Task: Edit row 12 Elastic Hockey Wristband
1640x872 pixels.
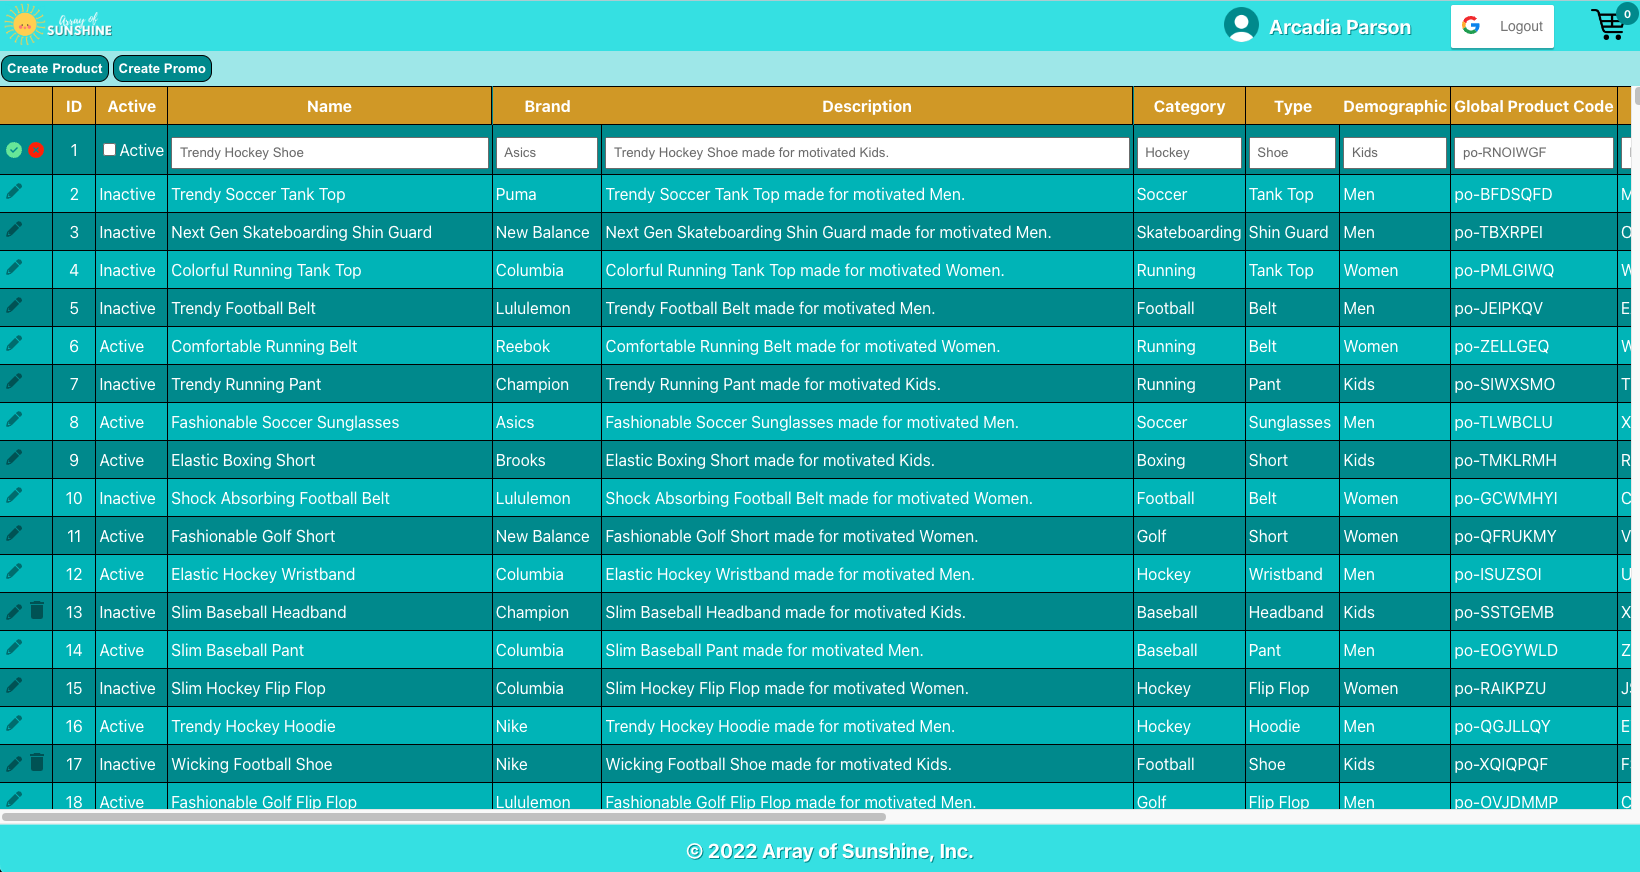Action: tap(14, 571)
